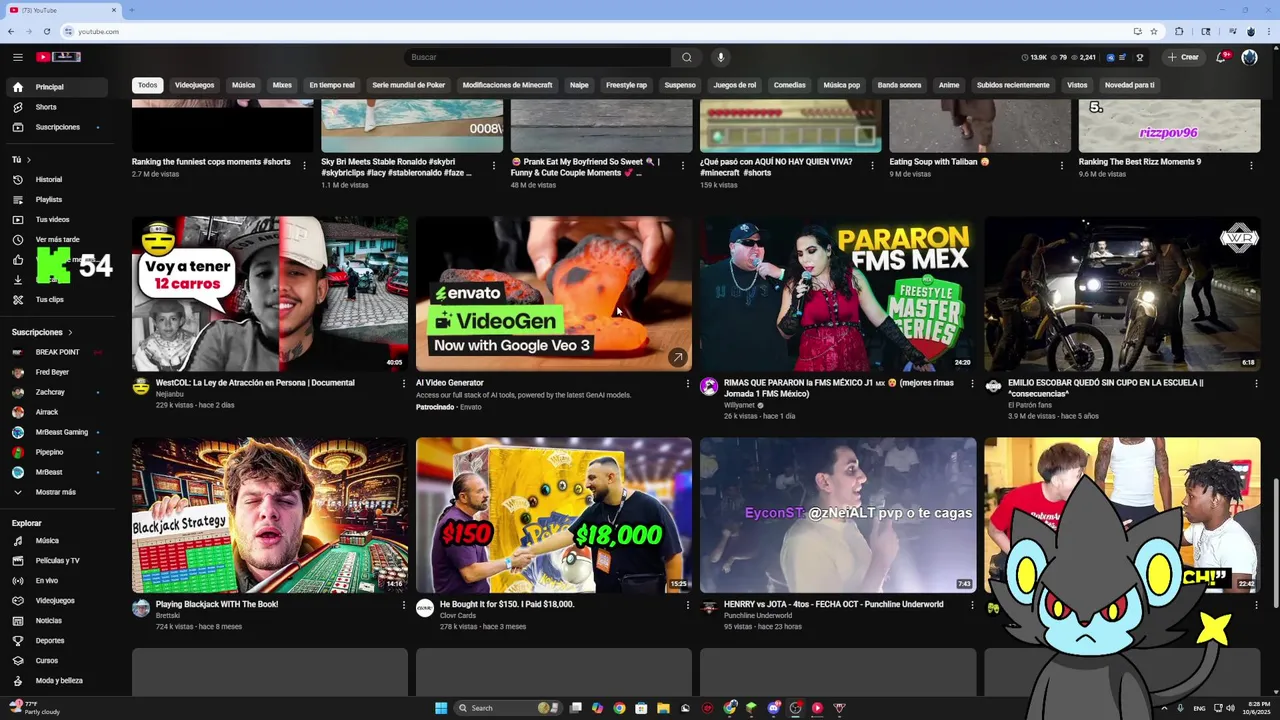
Task: Select the Anime filter chip
Action: [x=949, y=85]
